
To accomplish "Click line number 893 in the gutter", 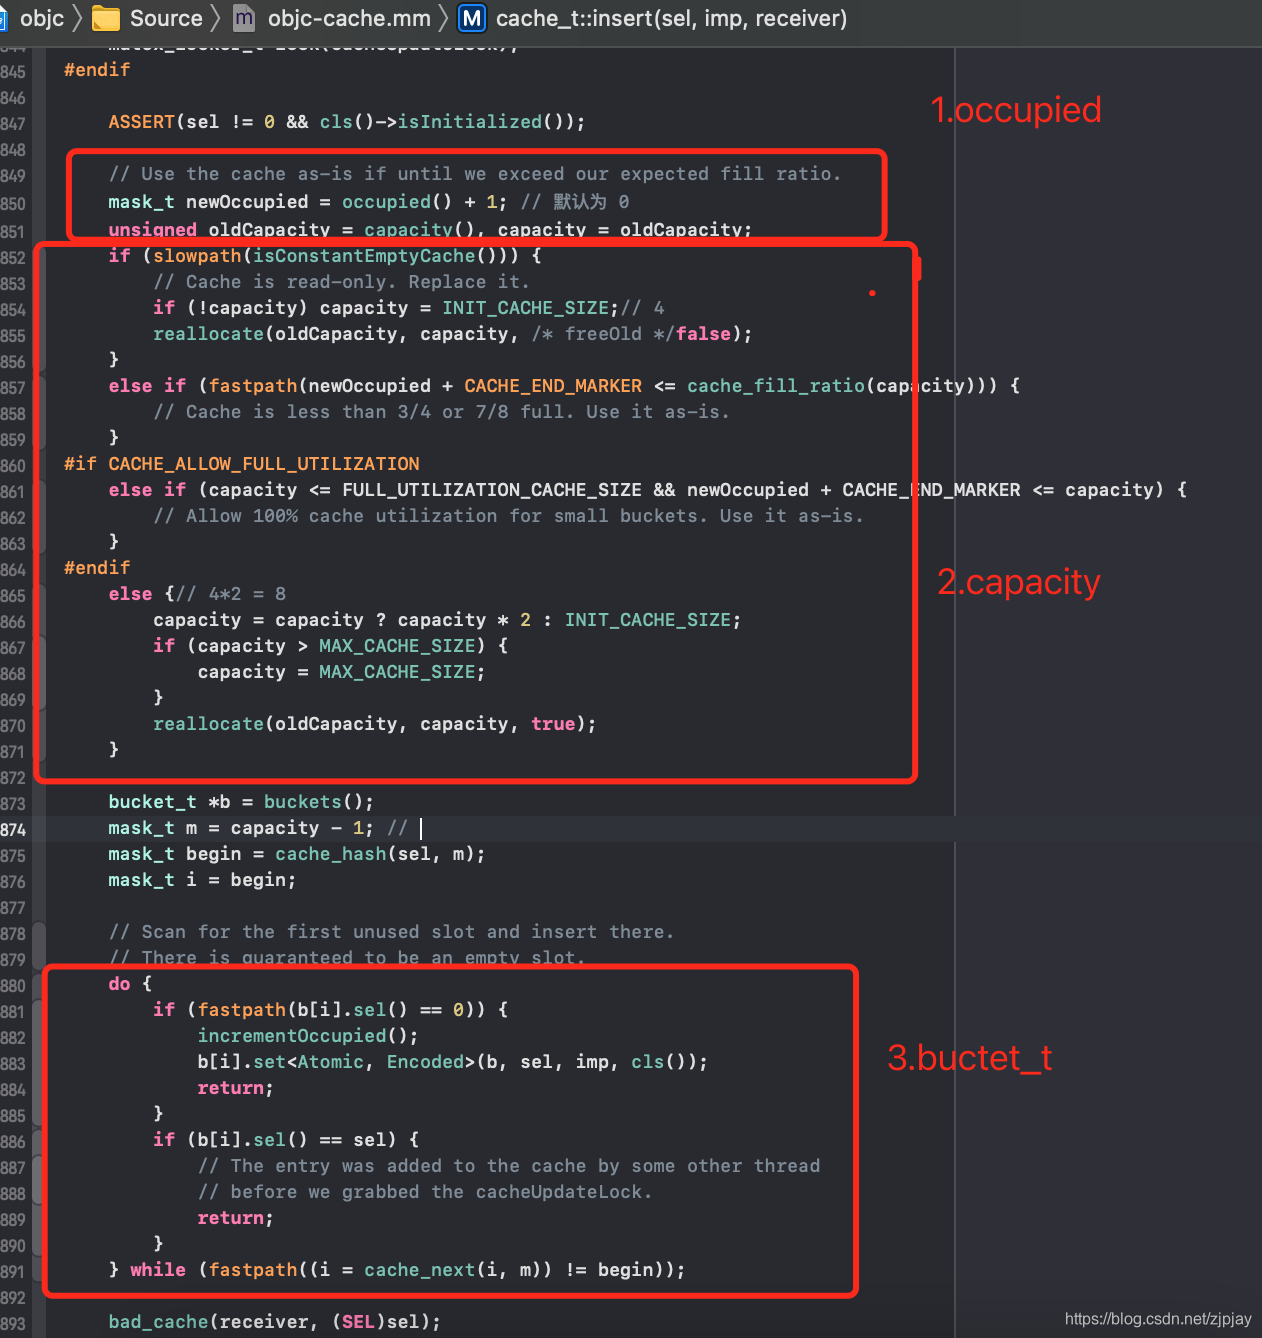I will tap(13, 1324).
